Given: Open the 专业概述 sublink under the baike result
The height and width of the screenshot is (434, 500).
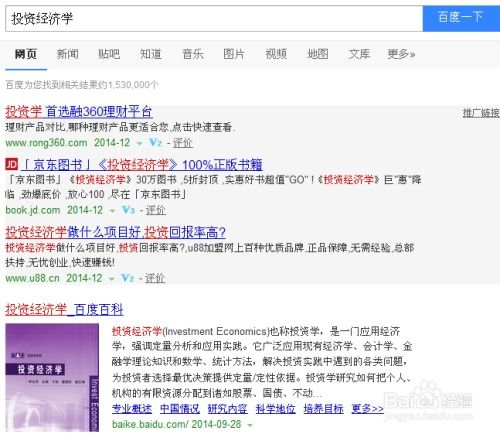Looking at the screenshot, I should pos(132,409).
